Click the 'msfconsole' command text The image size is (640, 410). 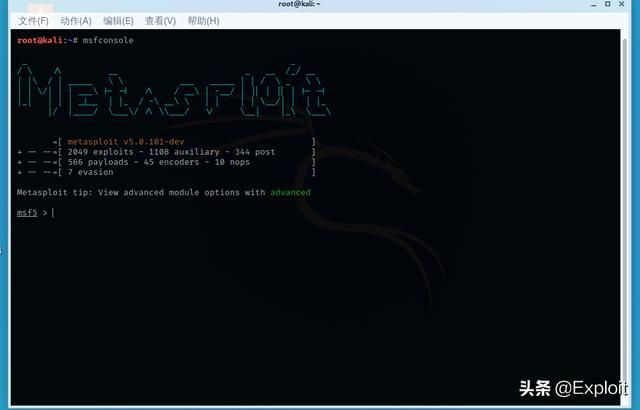(108, 40)
